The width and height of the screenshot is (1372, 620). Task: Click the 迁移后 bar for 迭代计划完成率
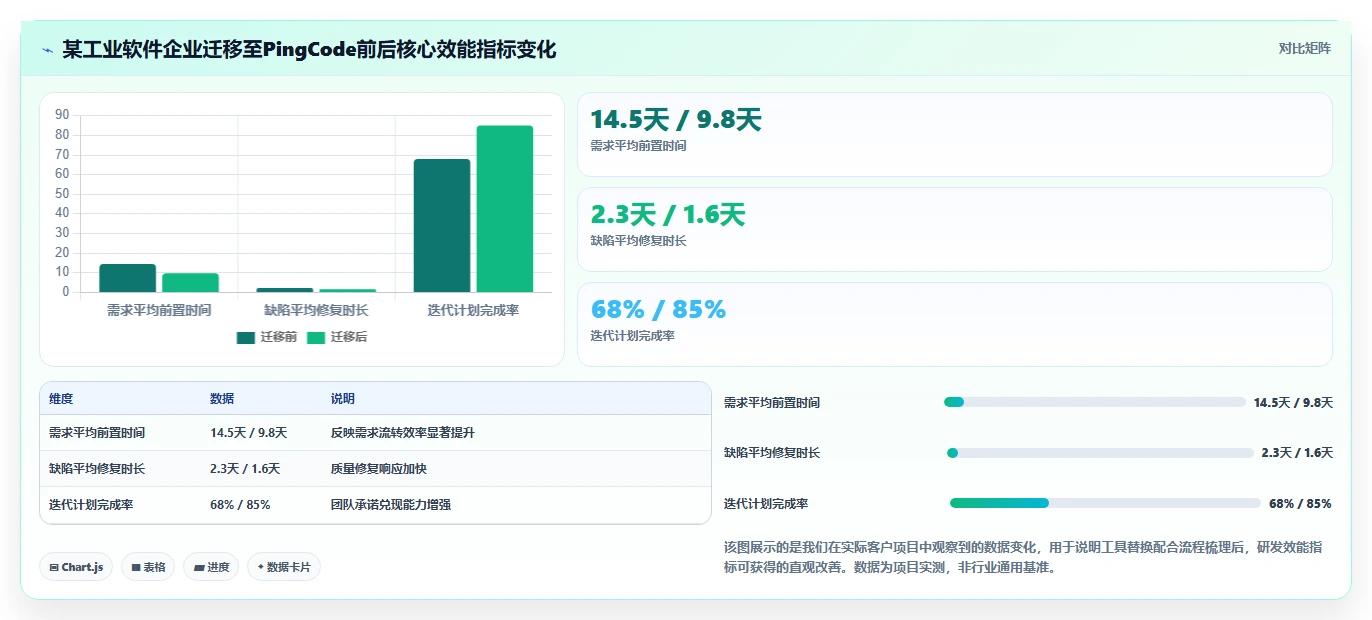tap(505, 209)
